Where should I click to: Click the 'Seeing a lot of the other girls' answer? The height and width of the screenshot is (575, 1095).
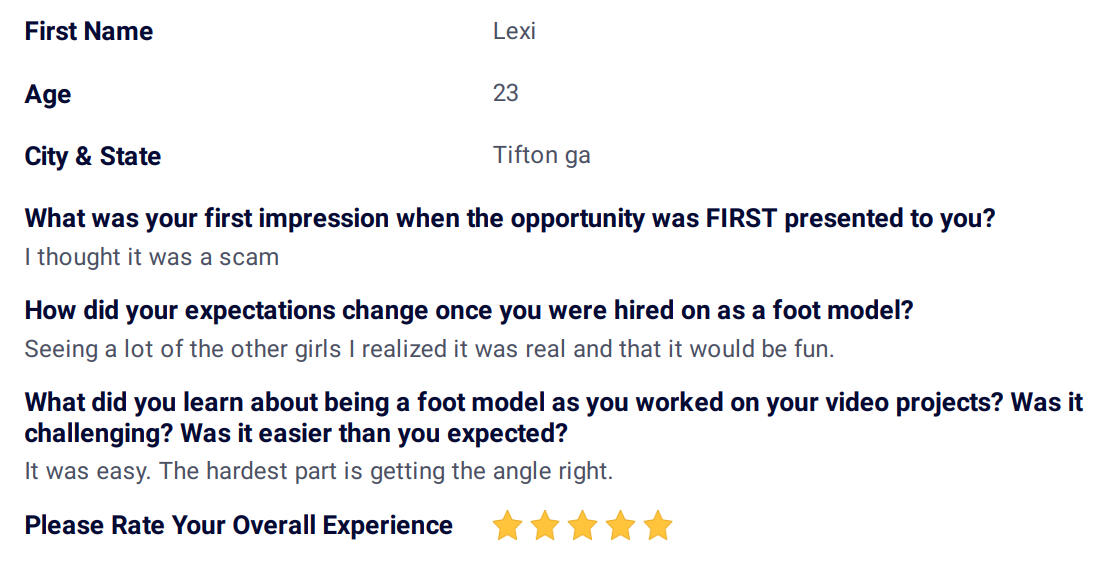coord(429,349)
